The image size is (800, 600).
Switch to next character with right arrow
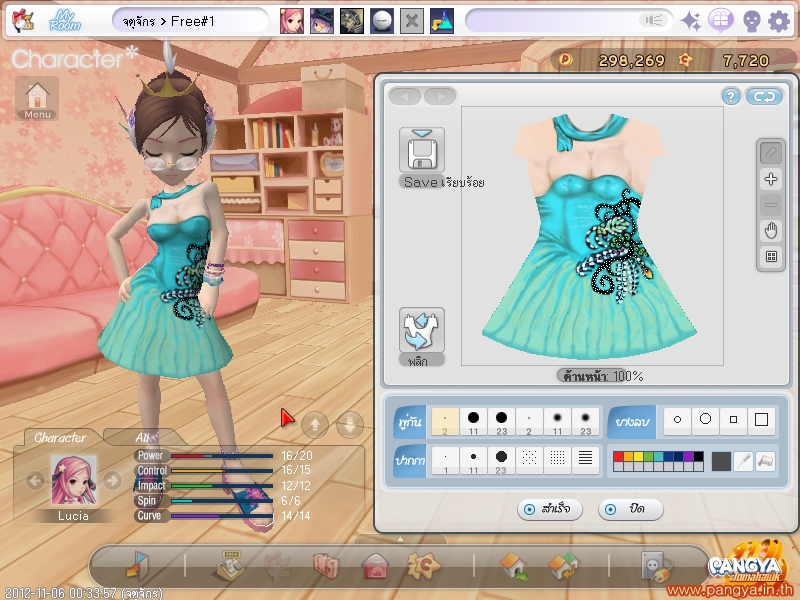point(112,480)
